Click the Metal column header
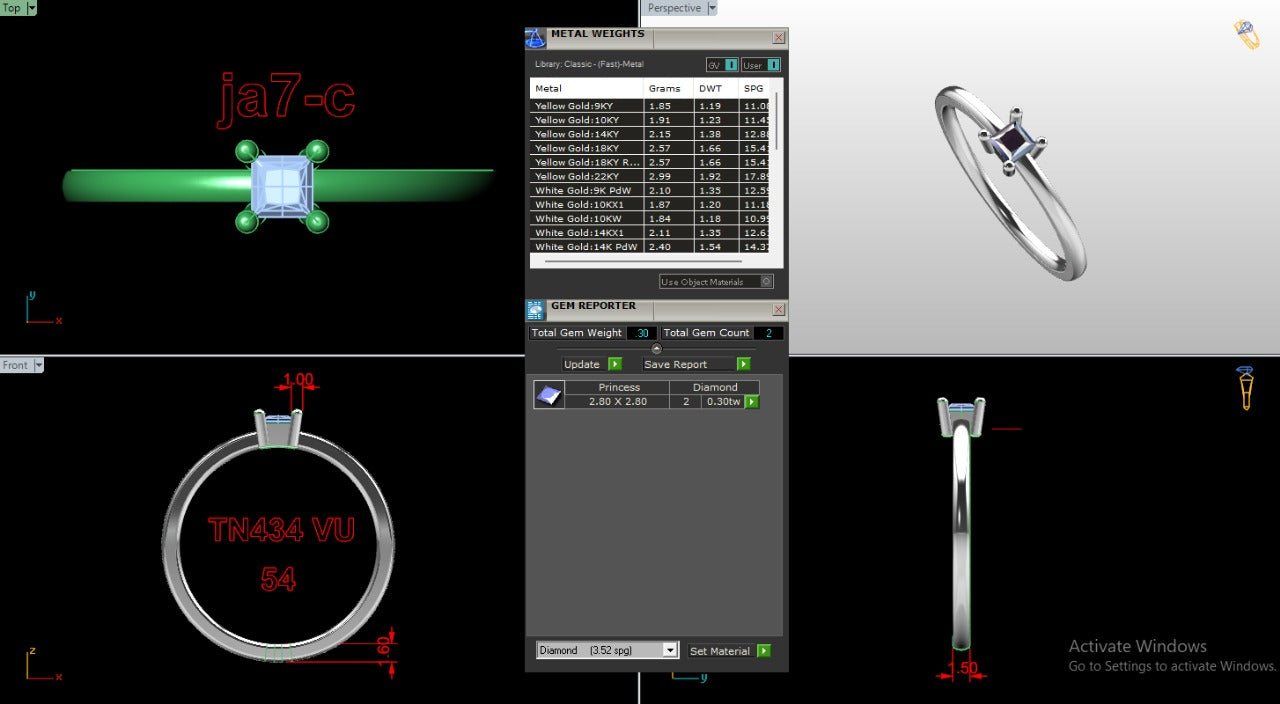 [587, 88]
